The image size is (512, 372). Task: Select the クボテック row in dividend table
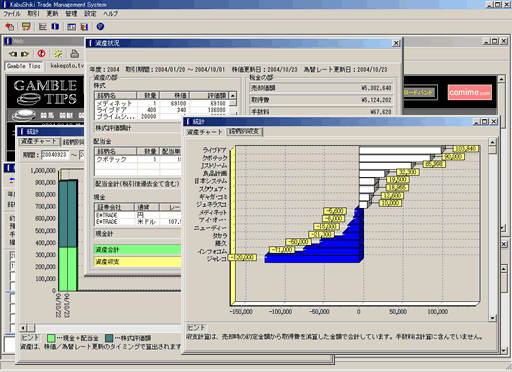(x=138, y=159)
